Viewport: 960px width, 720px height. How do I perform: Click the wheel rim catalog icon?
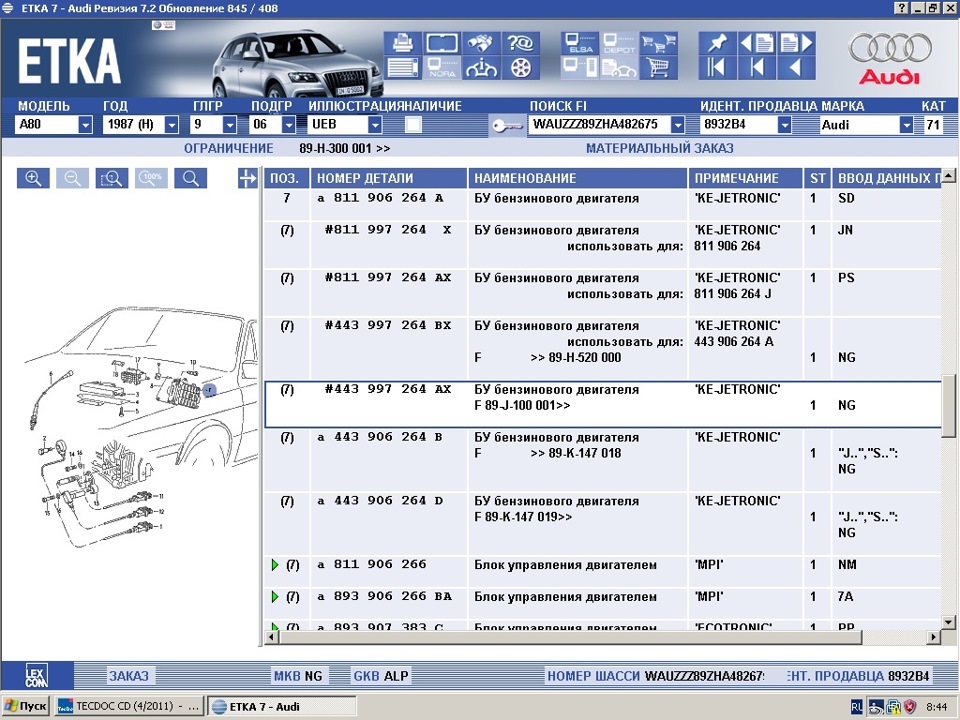click(x=520, y=68)
